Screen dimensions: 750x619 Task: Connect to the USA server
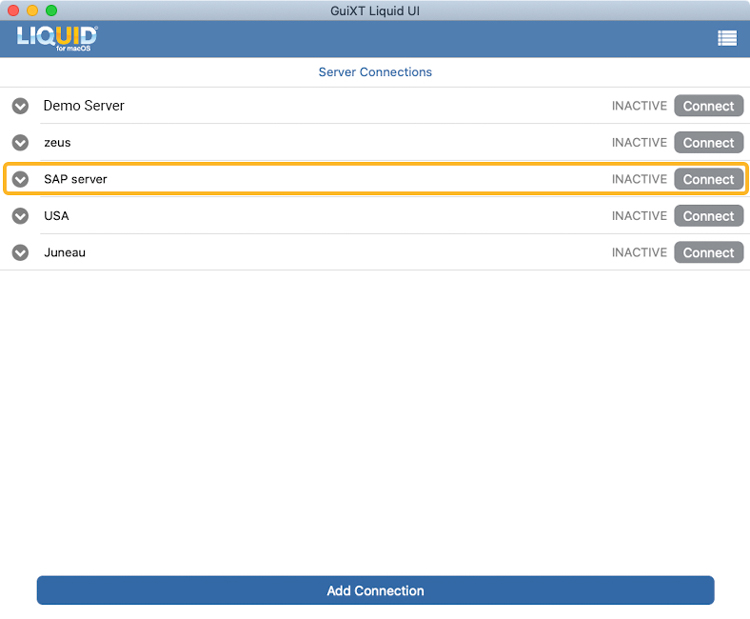(708, 216)
